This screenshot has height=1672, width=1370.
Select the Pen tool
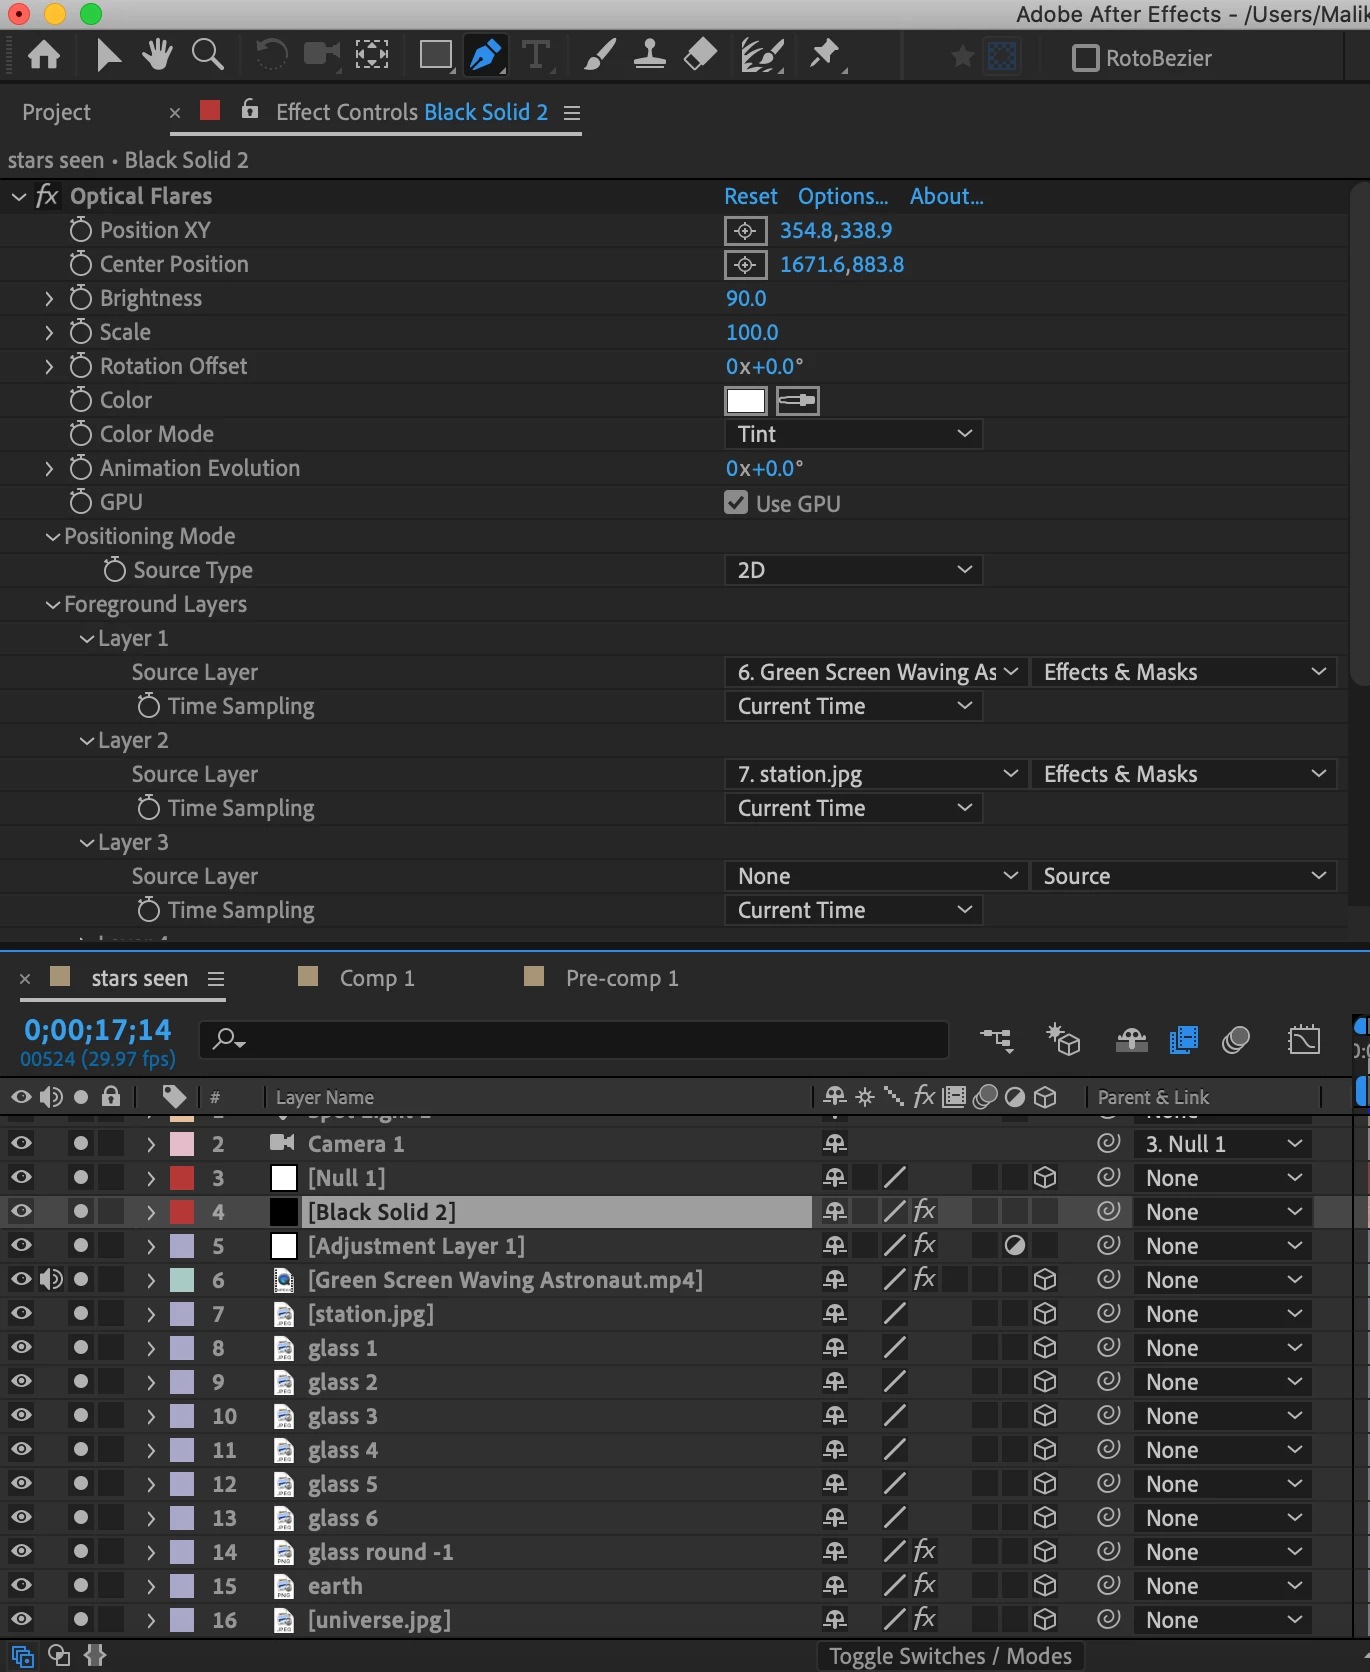click(x=486, y=55)
